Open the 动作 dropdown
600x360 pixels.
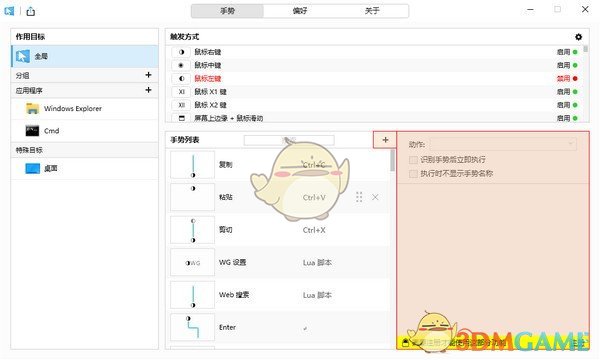pos(503,144)
